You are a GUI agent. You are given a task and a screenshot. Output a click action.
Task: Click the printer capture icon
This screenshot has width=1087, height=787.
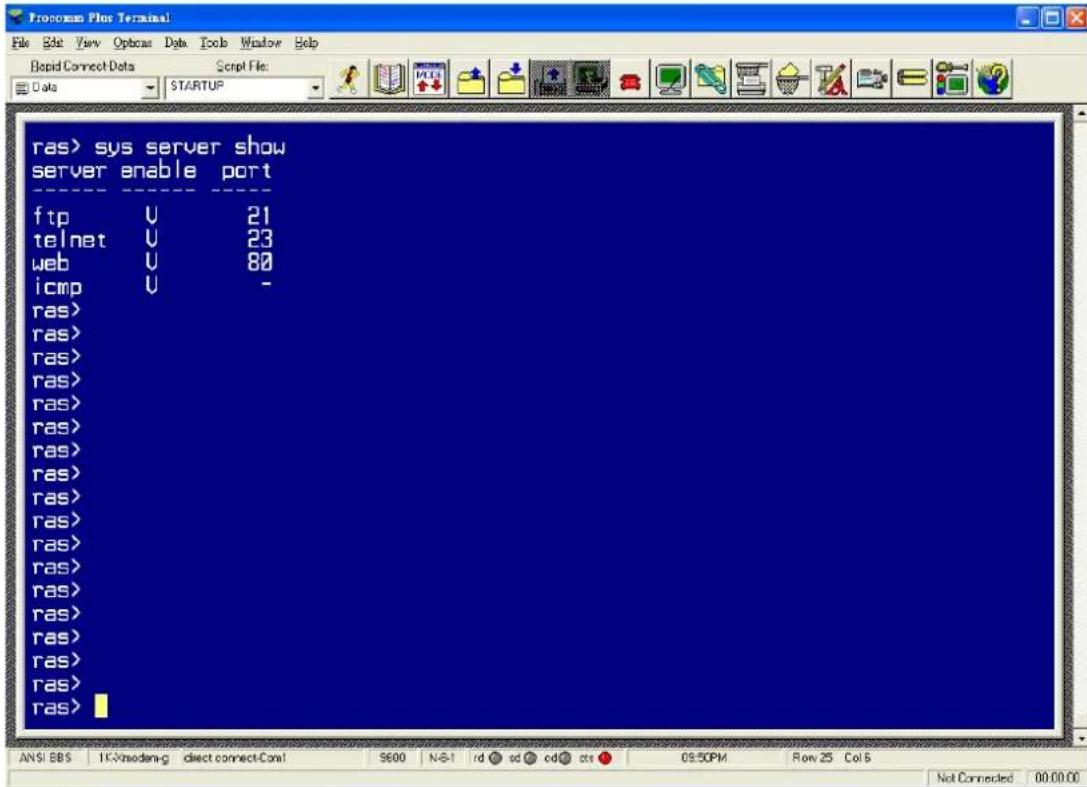[x=751, y=79]
